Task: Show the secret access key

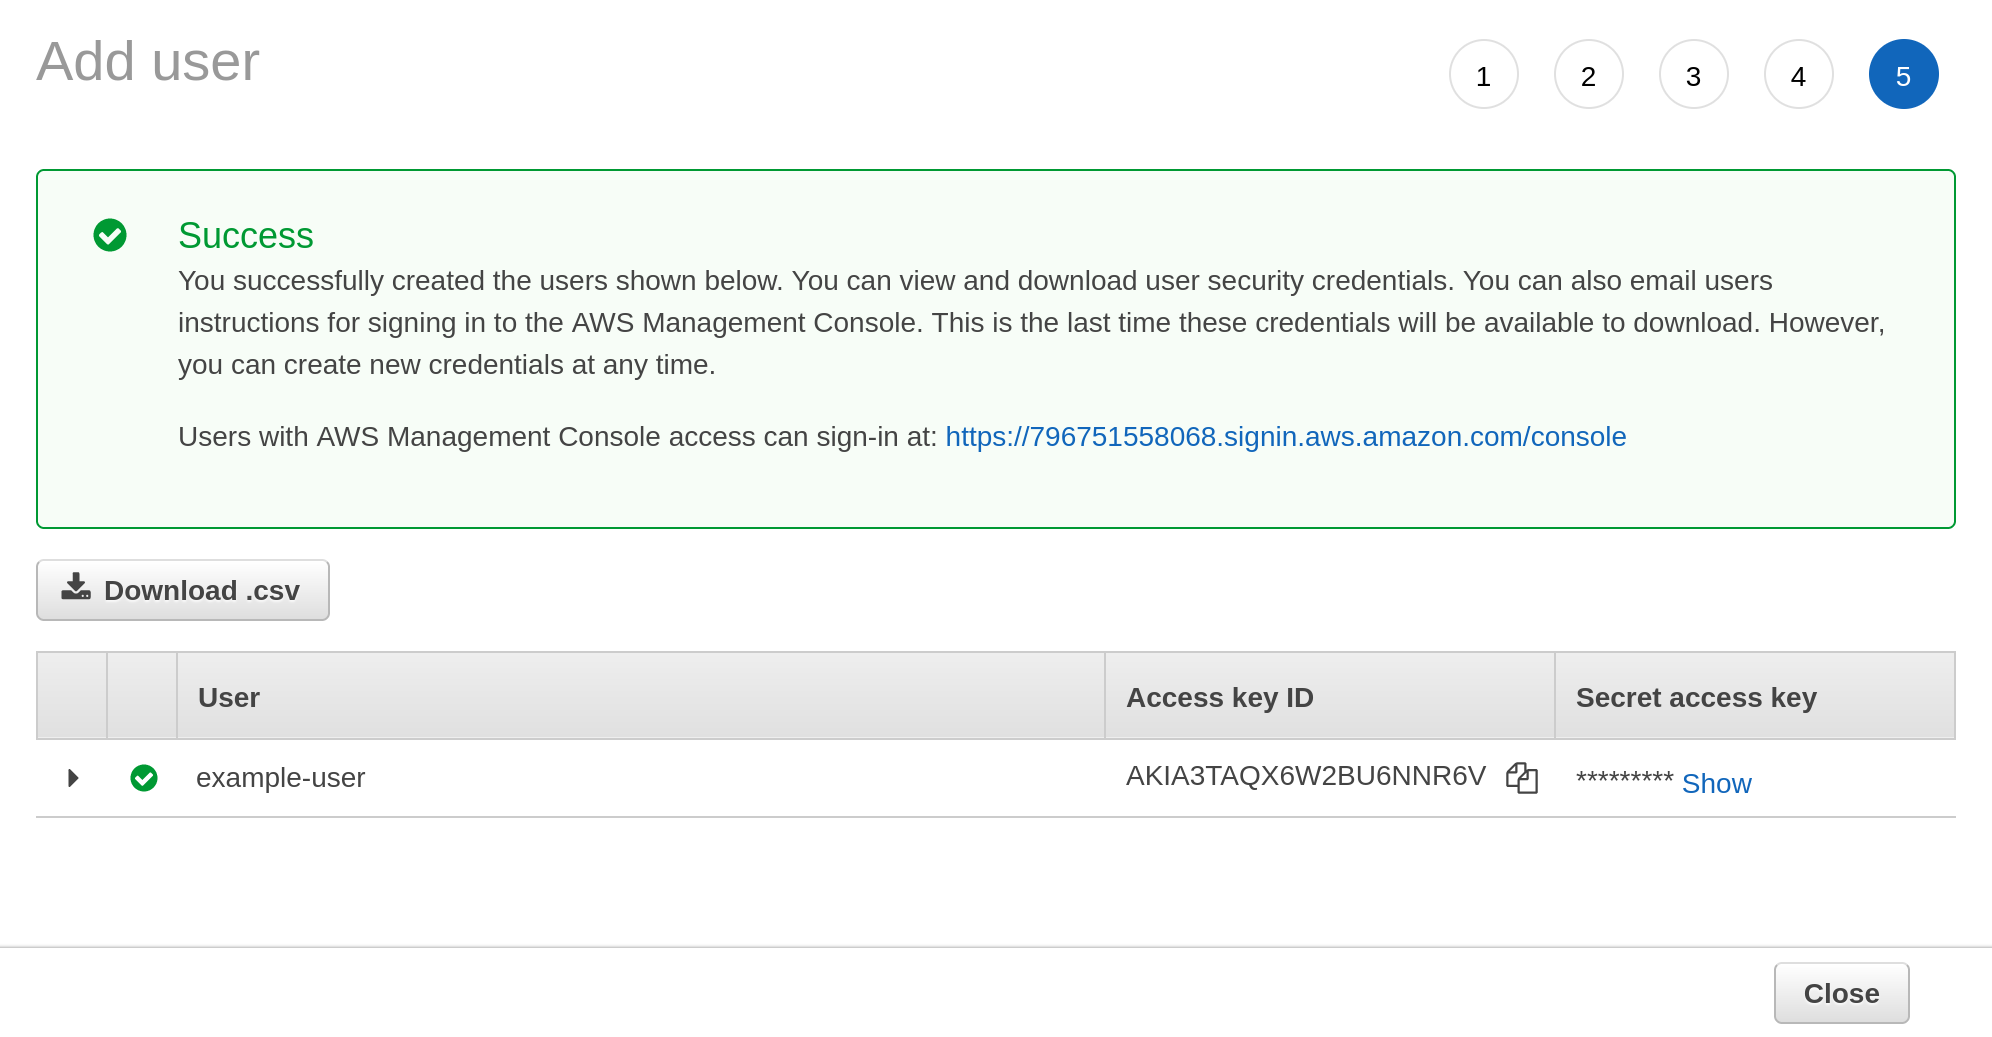Action: point(1716,783)
